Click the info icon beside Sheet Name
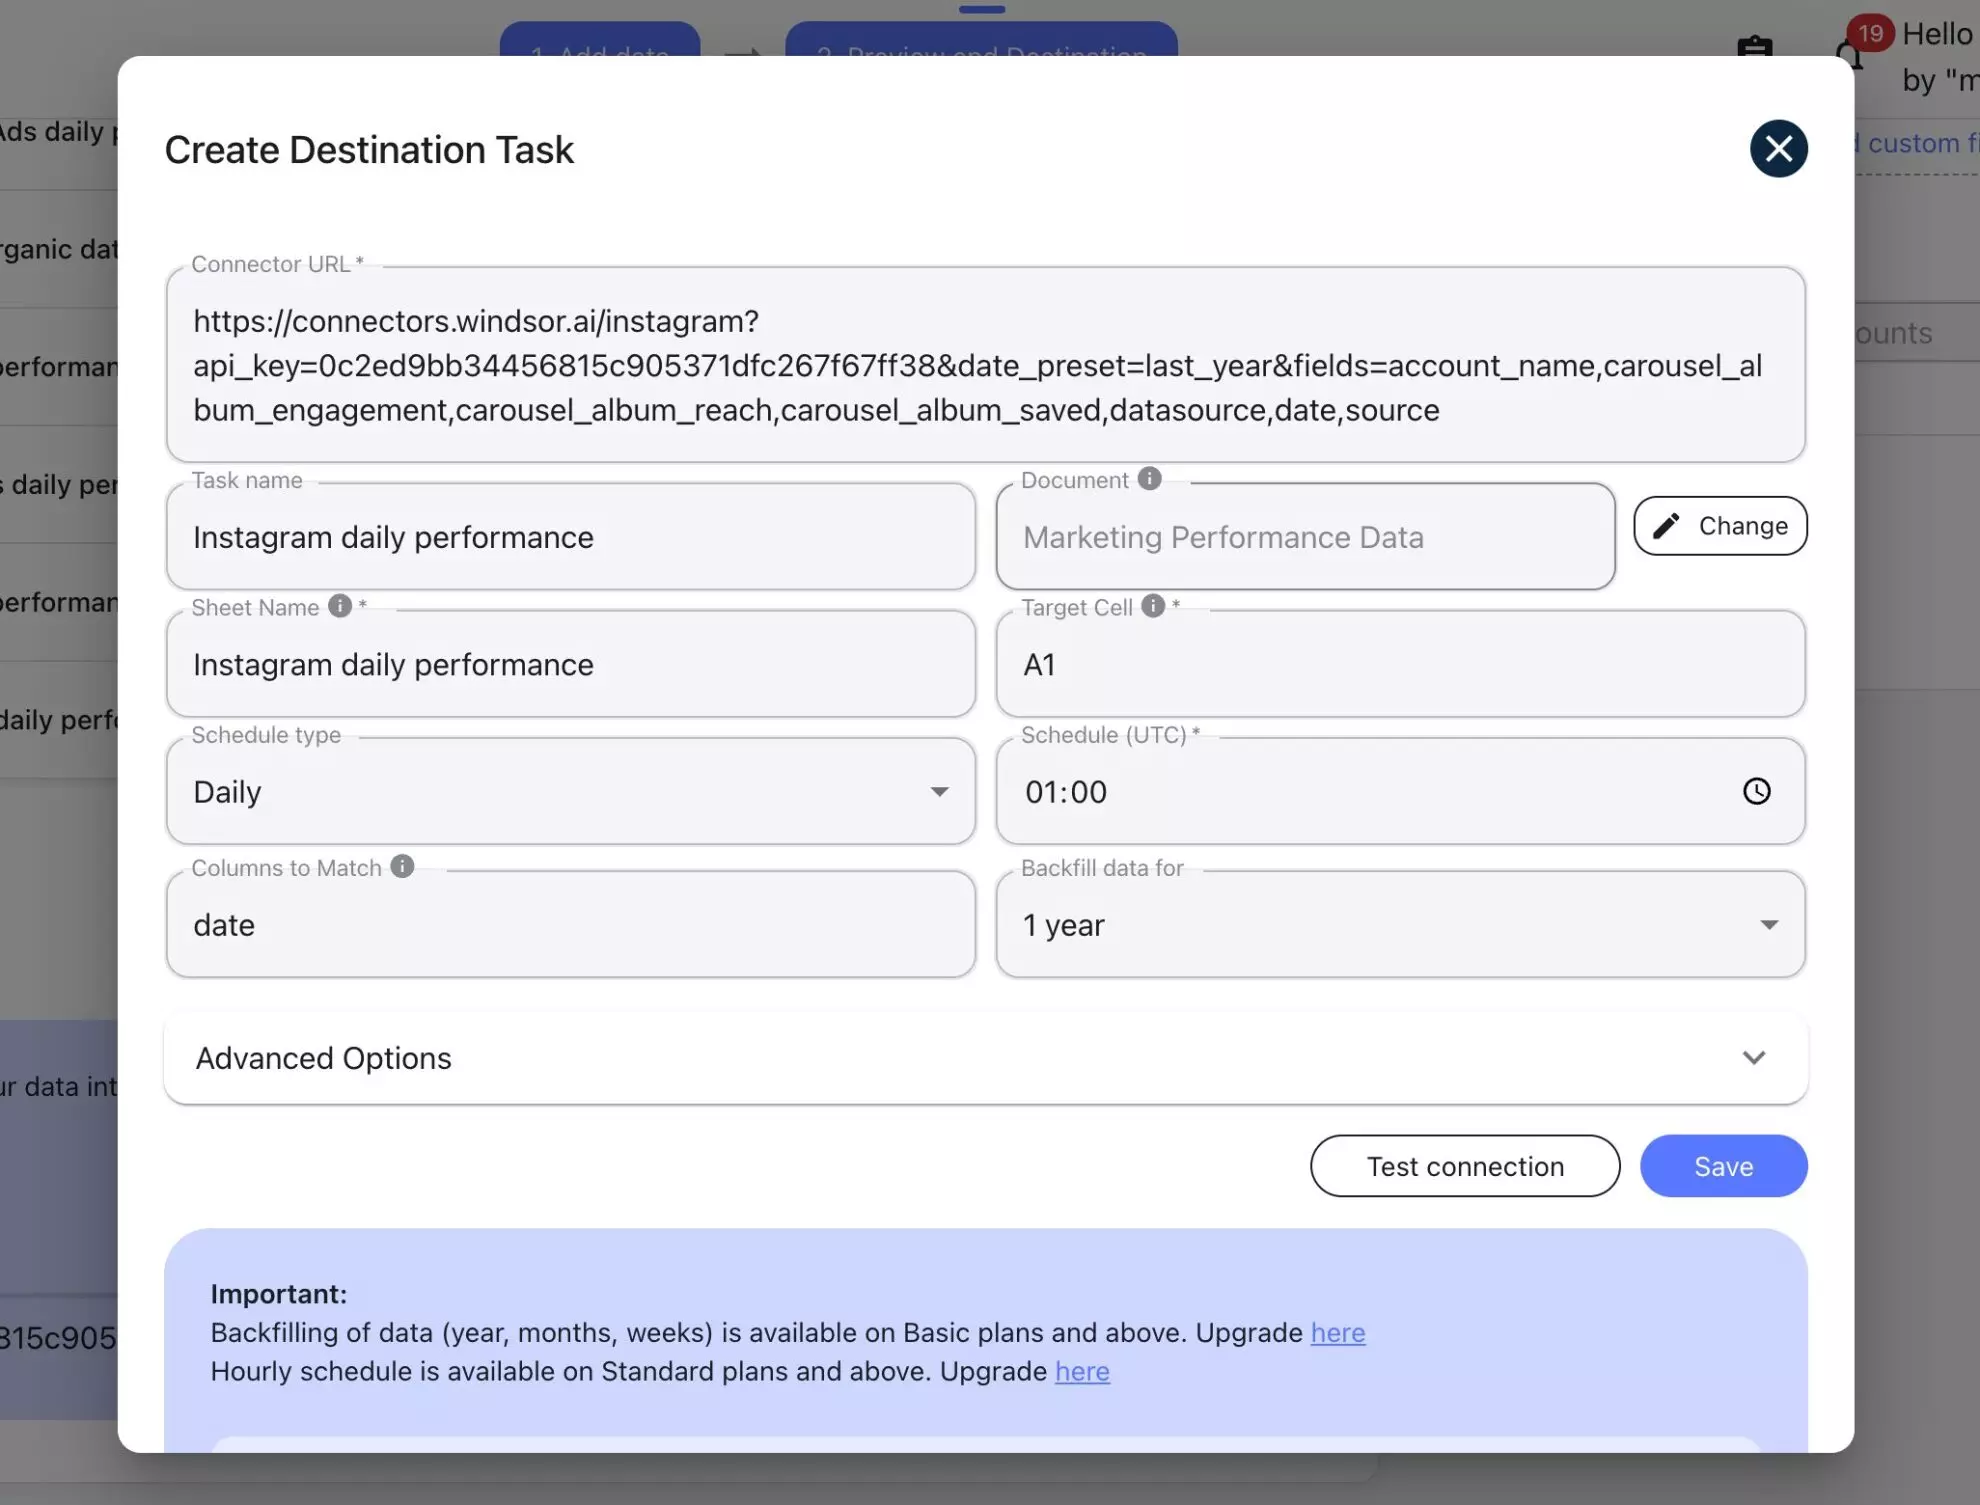Screen dimensions: 1980x1505 (339, 606)
